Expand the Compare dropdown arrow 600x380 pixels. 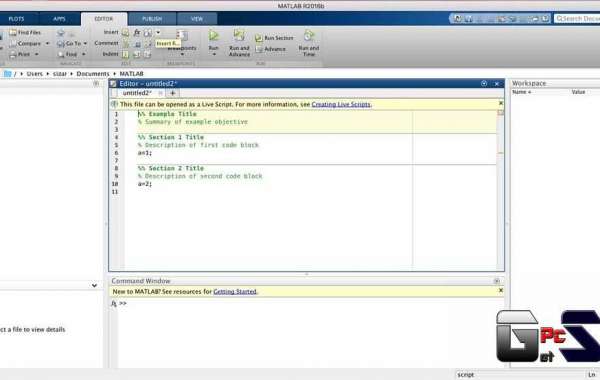click(x=47, y=44)
